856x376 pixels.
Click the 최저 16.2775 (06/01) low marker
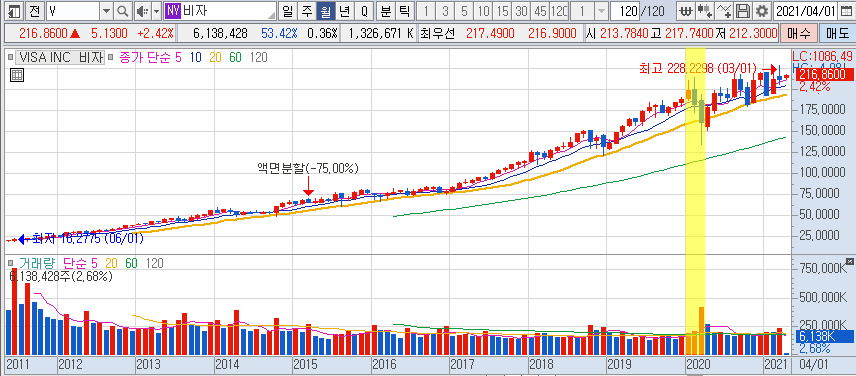(x=88, y=238)
